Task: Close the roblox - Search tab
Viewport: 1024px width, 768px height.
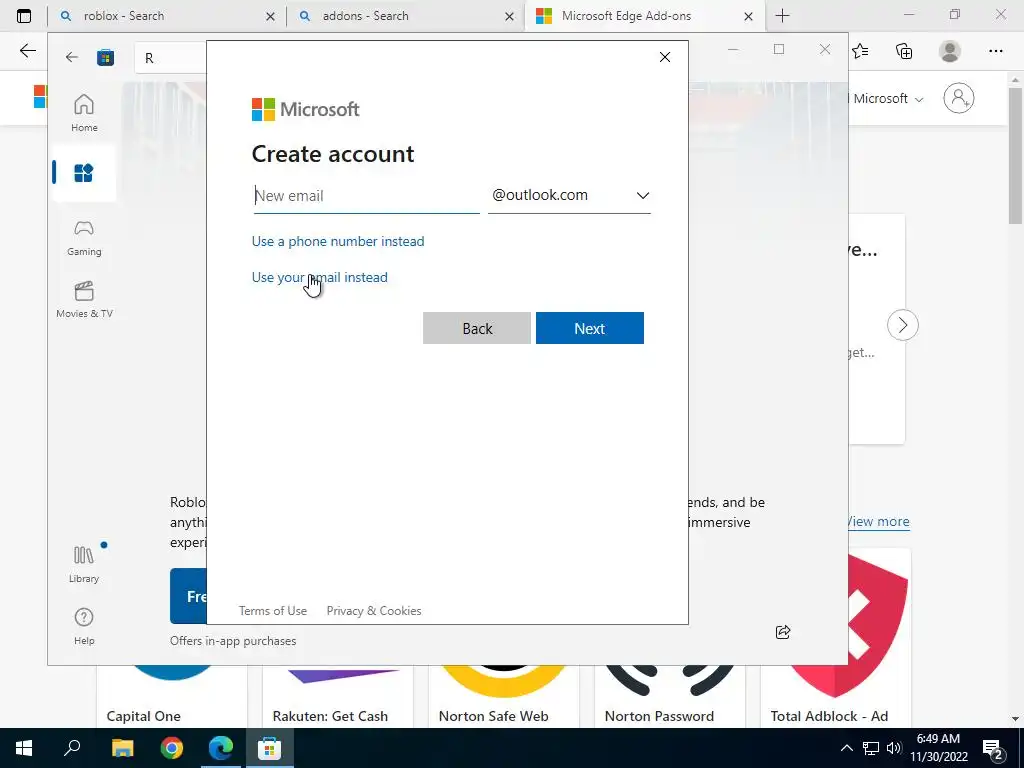Action: click(x=270, y=16)
